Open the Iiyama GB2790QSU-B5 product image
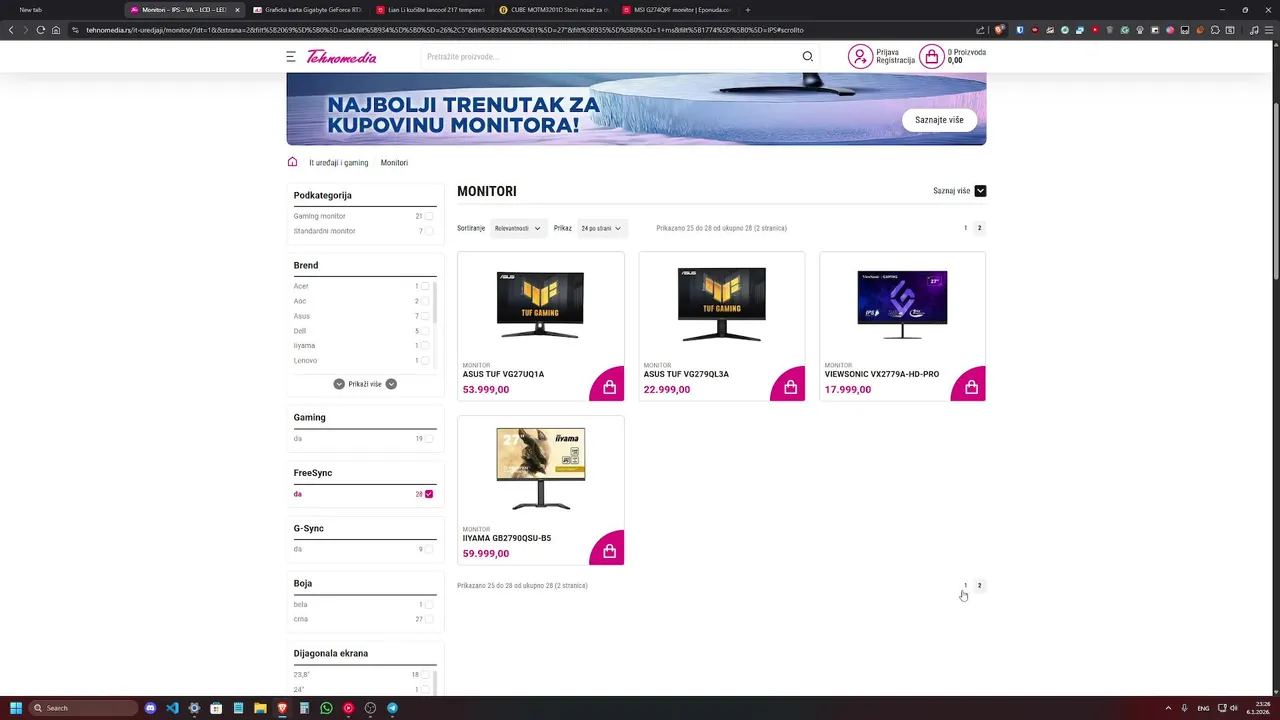The height and width of the screenshot is (720, 1280). coord(540,468)
